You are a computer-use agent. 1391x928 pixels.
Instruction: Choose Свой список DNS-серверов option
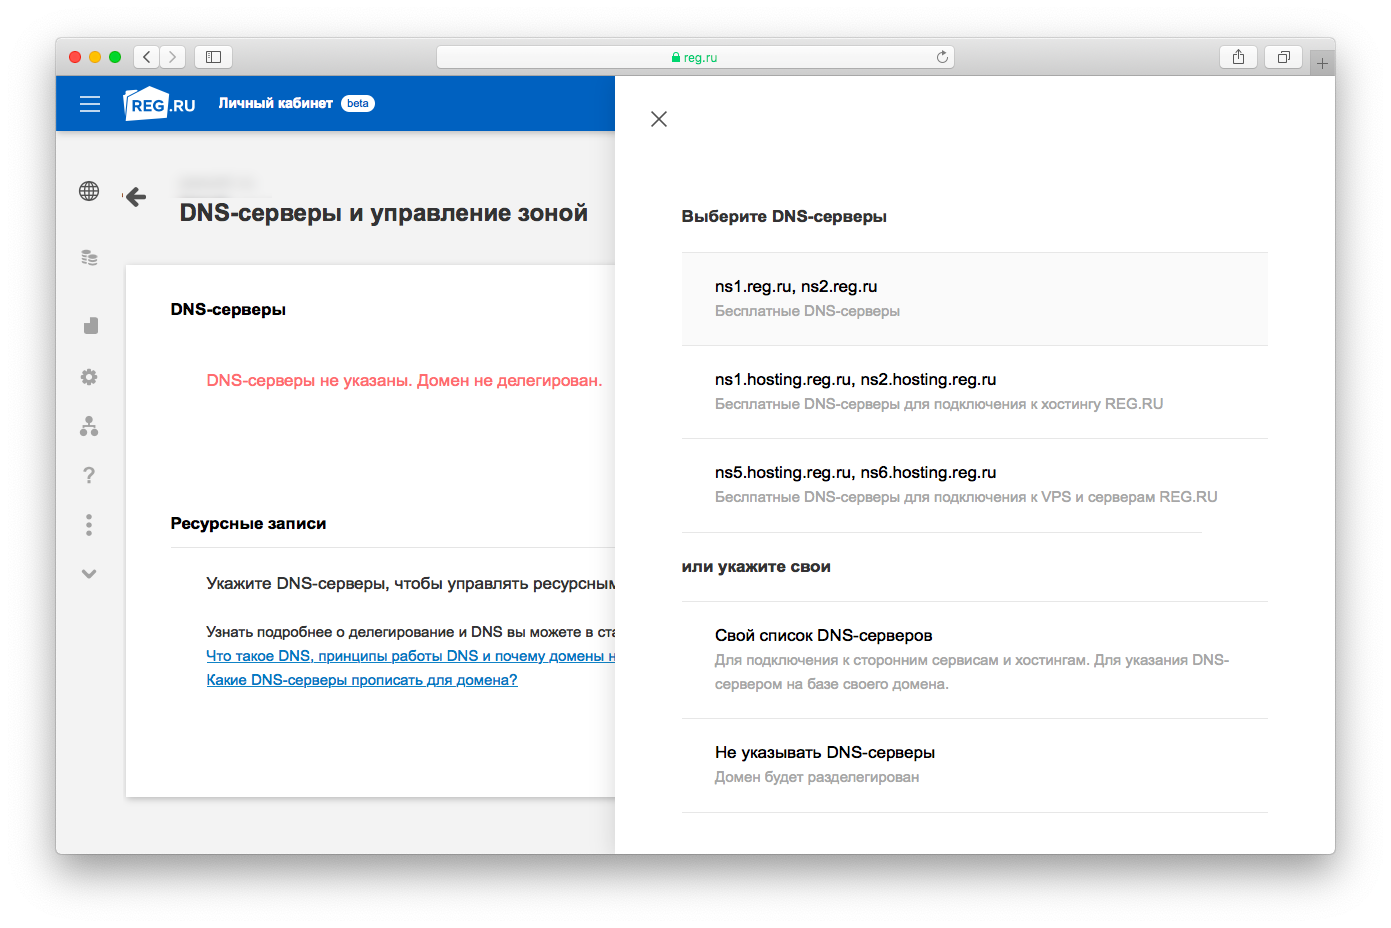974,660
